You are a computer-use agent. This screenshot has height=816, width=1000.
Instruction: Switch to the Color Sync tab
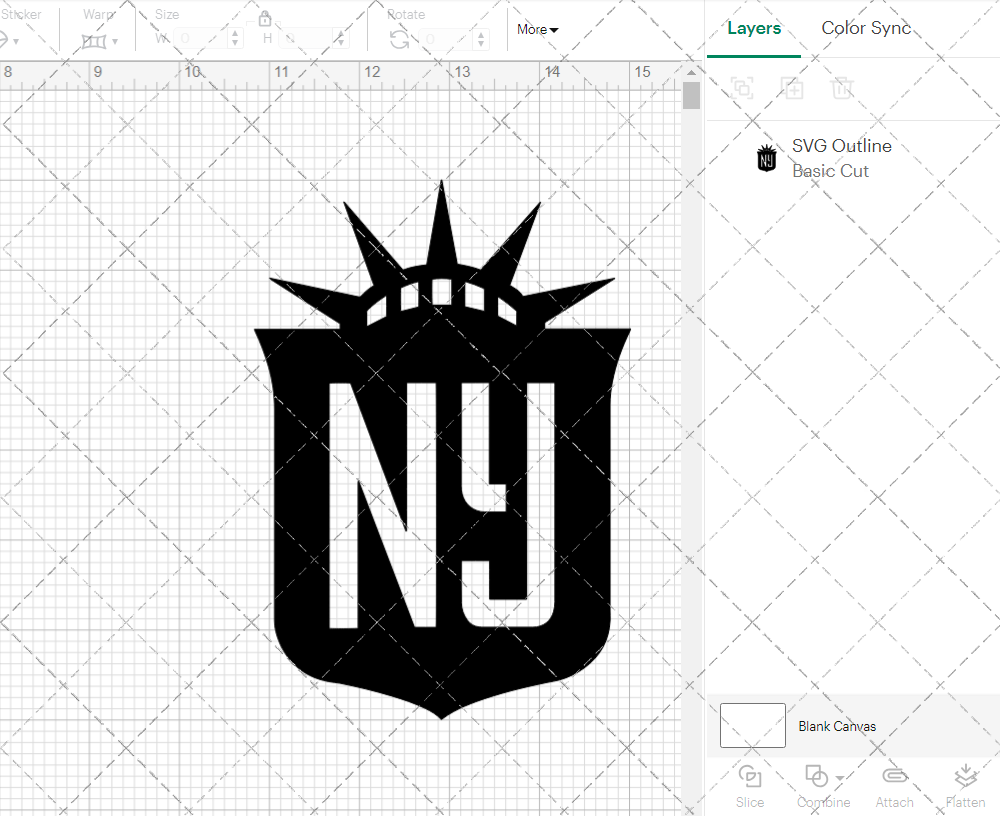(866, 28)
